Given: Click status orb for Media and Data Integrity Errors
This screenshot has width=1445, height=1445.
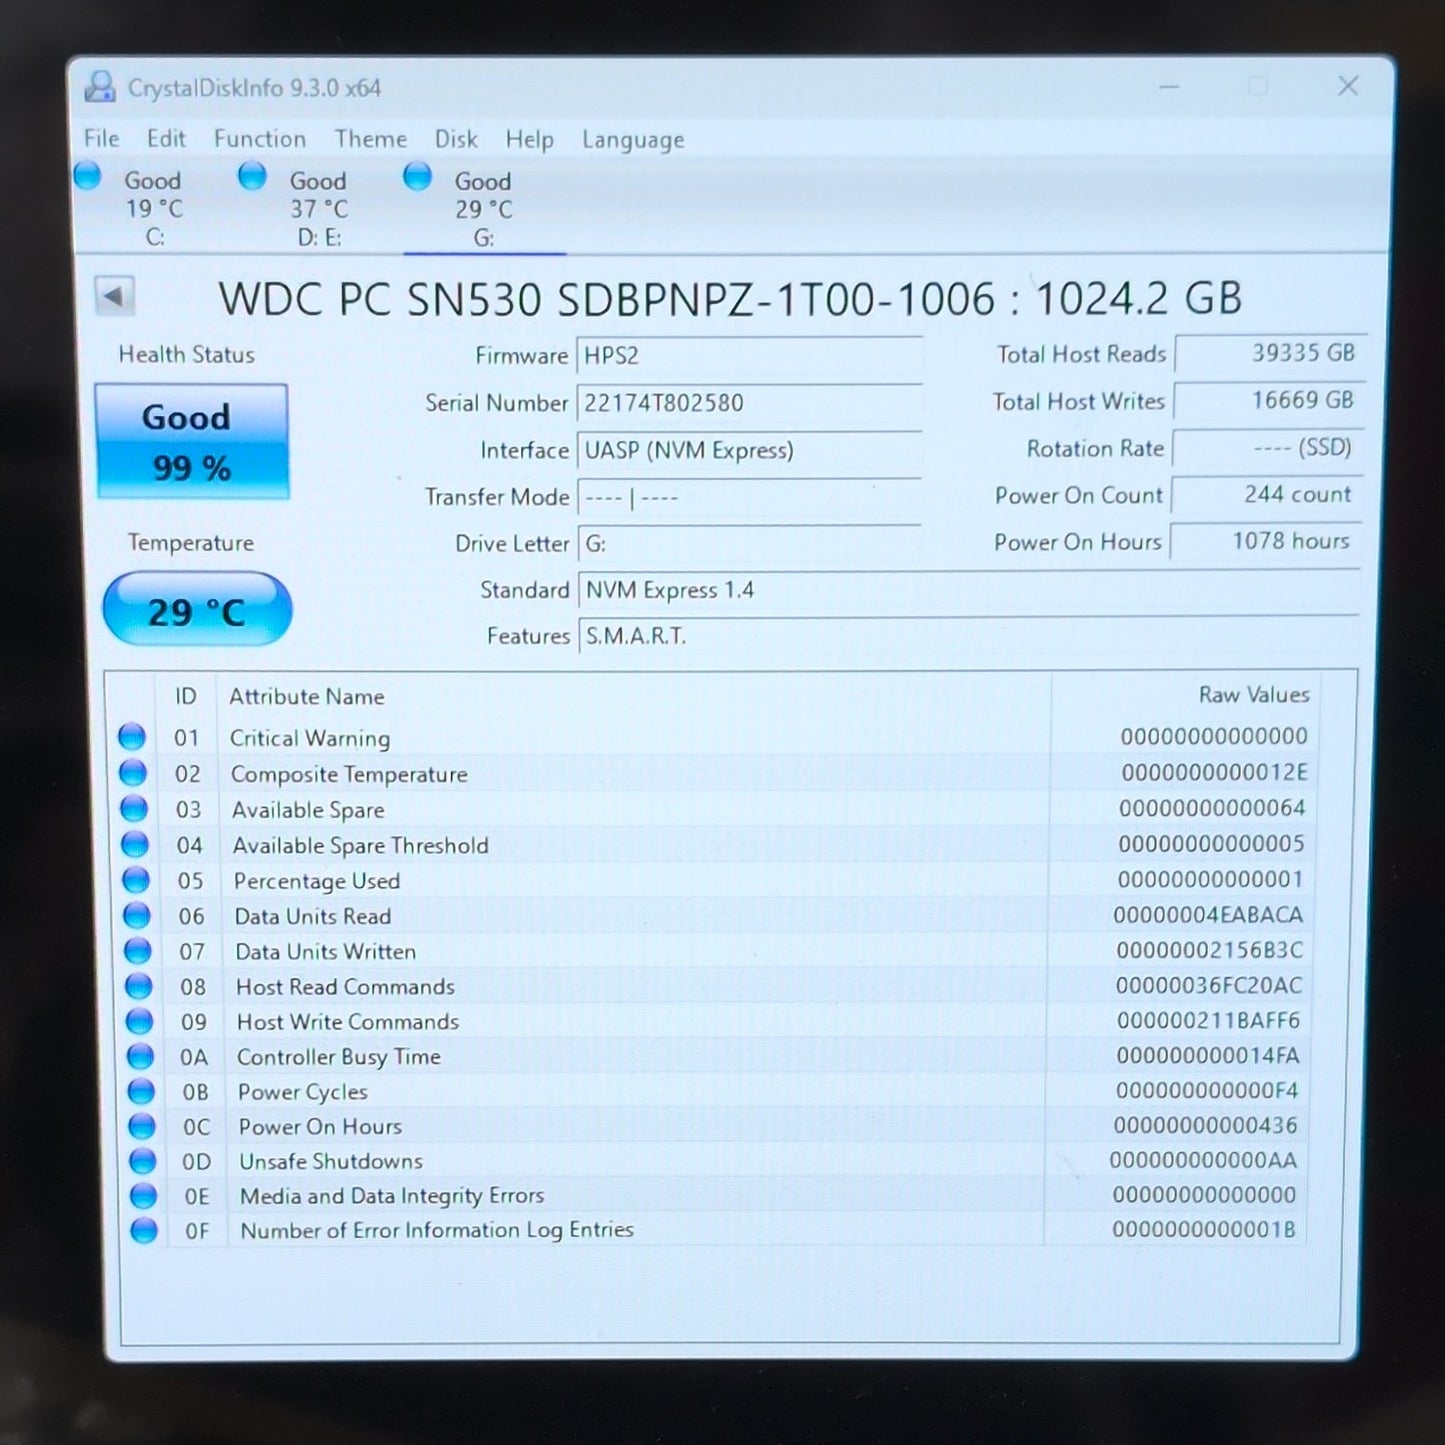Looking at the screenshot, I should tap(144, 1195).
